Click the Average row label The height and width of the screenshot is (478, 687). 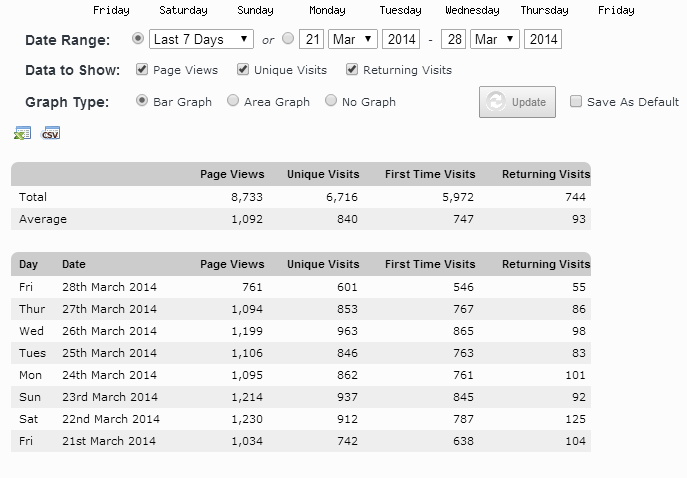coord(43,219)
